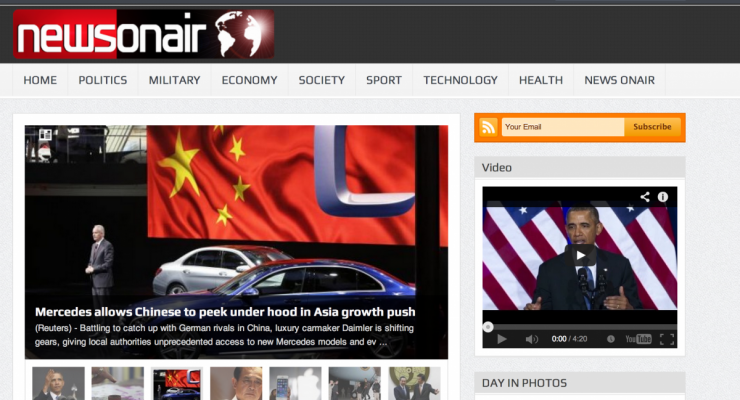
Task: Select the iPhone Apple logo thumbnail
Action: (x=295, y=384)
